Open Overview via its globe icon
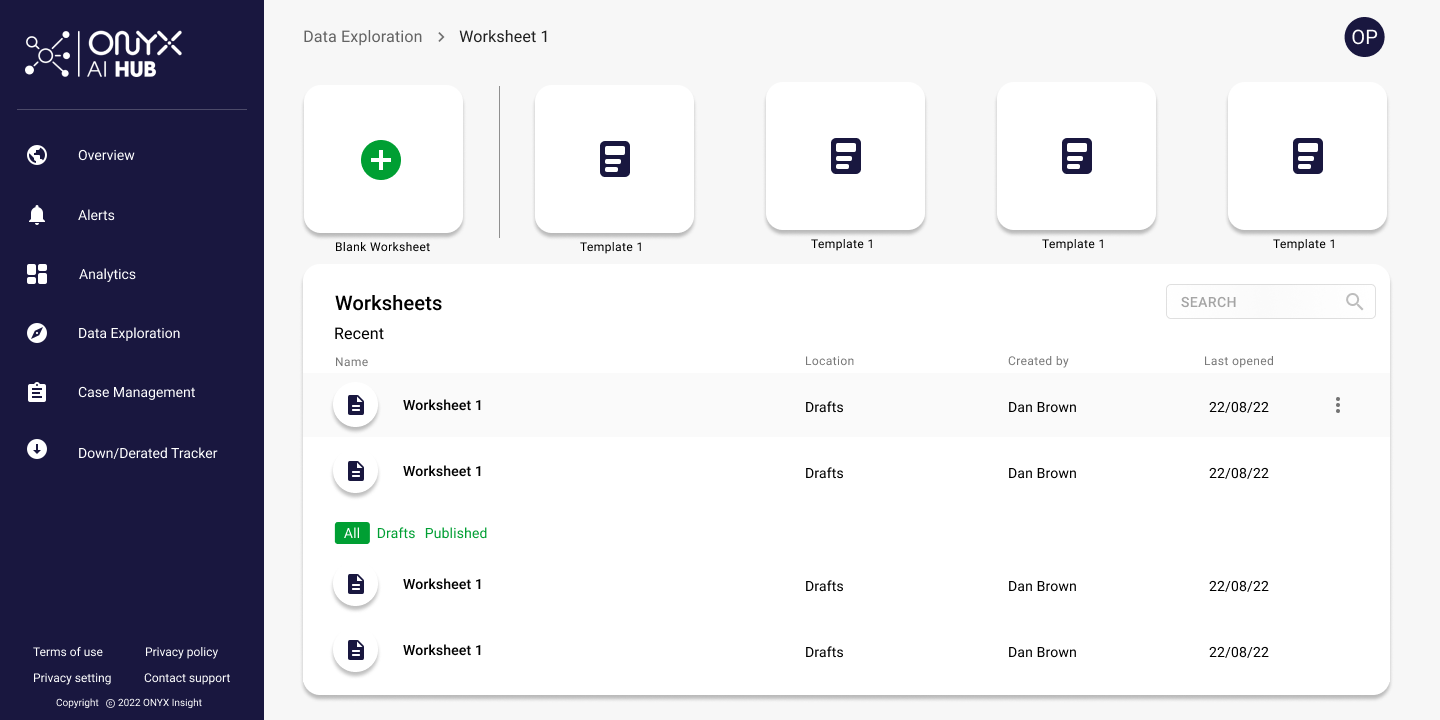Screen dimensions: 1440x720 coord(37,155)
